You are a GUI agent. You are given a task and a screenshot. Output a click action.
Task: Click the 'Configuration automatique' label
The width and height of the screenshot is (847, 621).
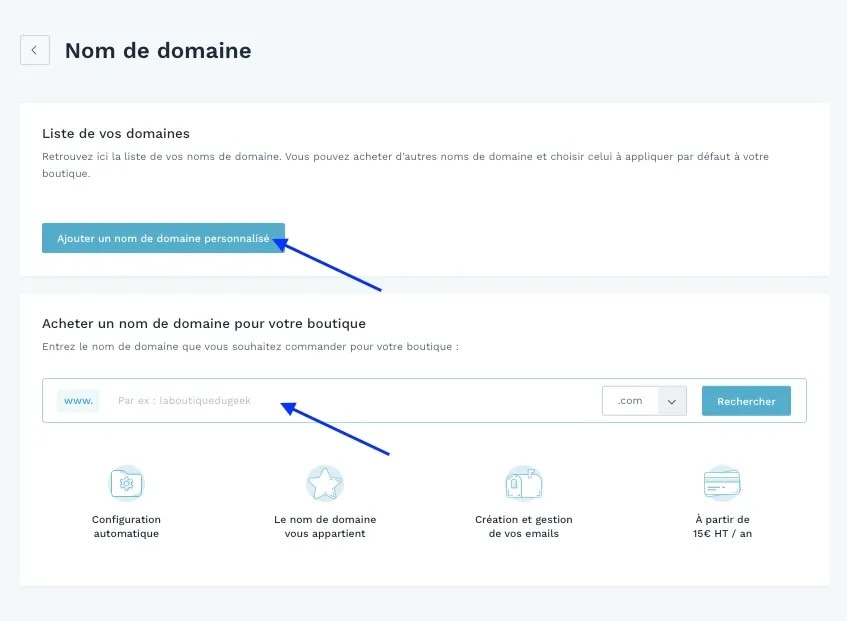(126, 526)
